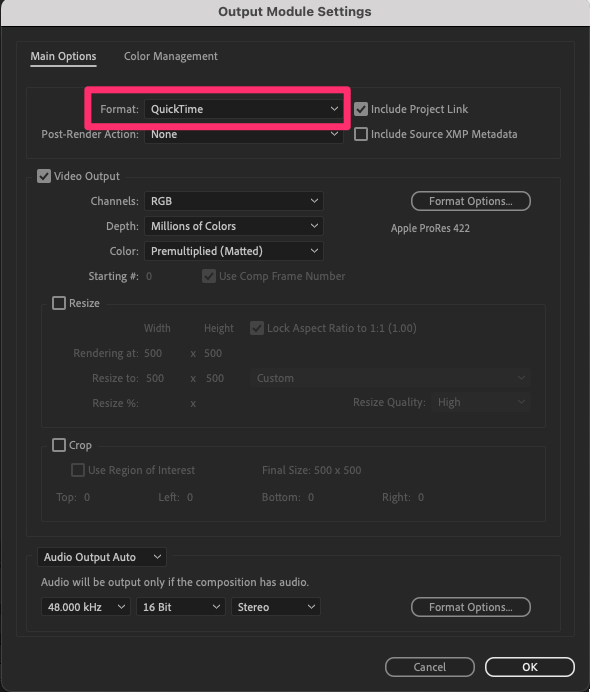Open the Depth Millions of Colors dropdown
The image size is (590, 692).
234,226
